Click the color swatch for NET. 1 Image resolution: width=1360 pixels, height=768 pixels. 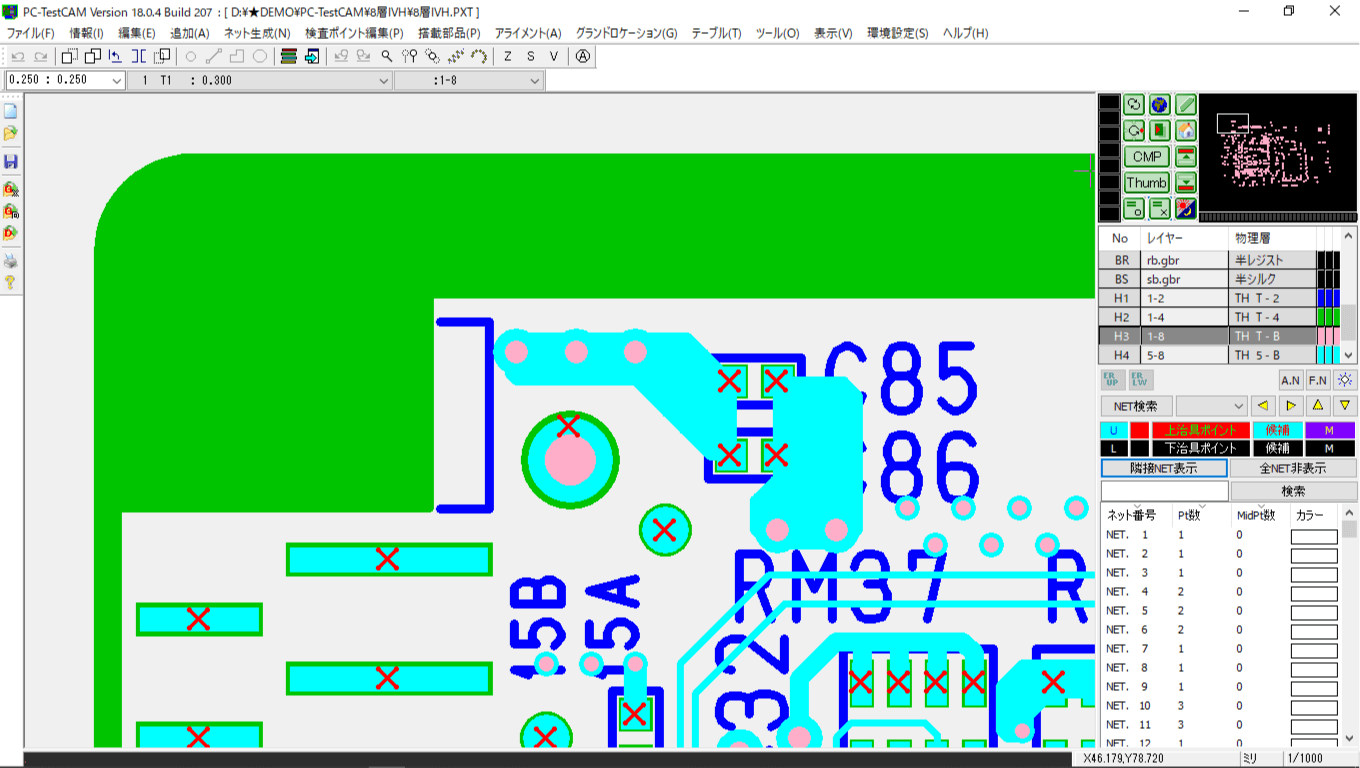(x=1313, y=536)
